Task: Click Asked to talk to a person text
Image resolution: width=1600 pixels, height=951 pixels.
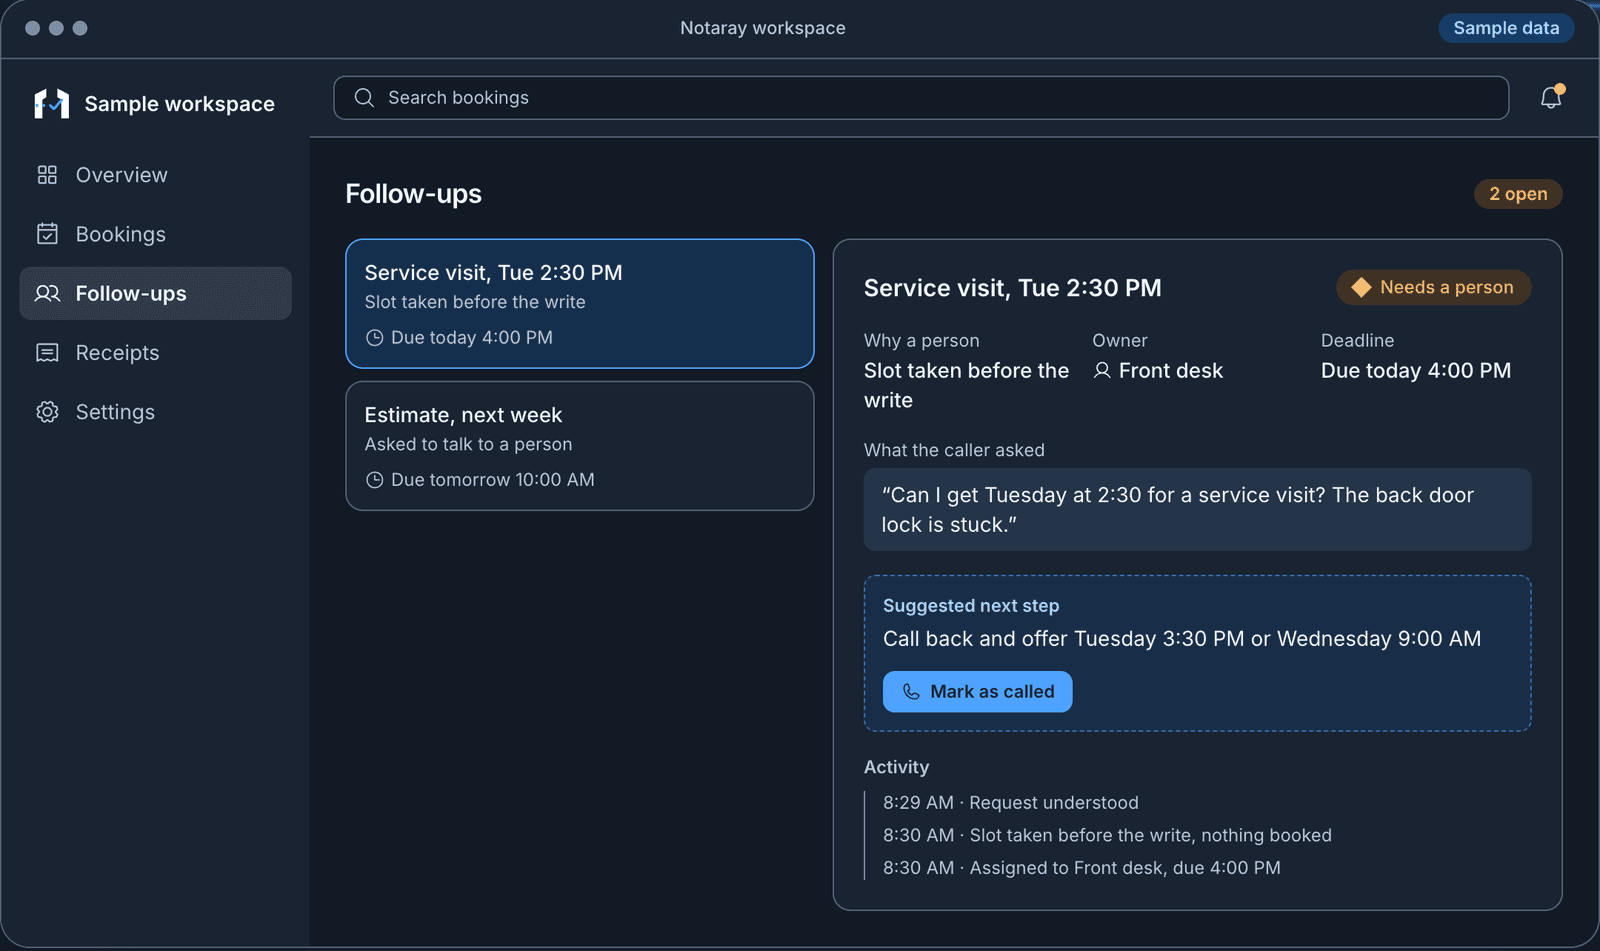Action: pos(468,444)
